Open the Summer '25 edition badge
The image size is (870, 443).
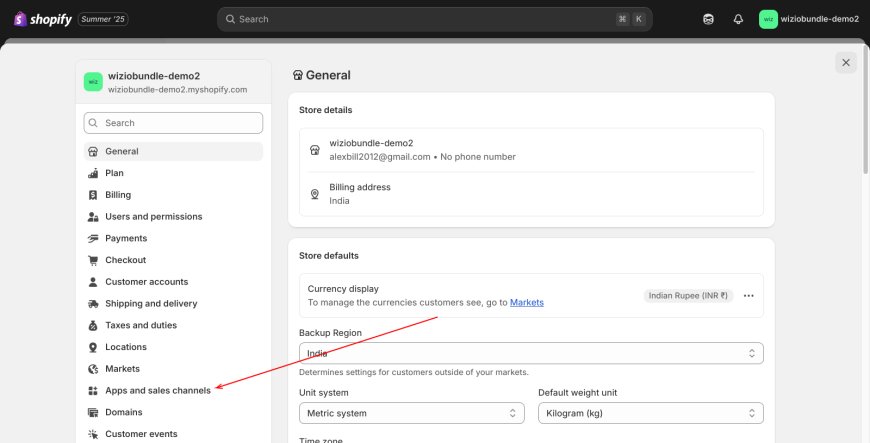click(x=103, y=19)
